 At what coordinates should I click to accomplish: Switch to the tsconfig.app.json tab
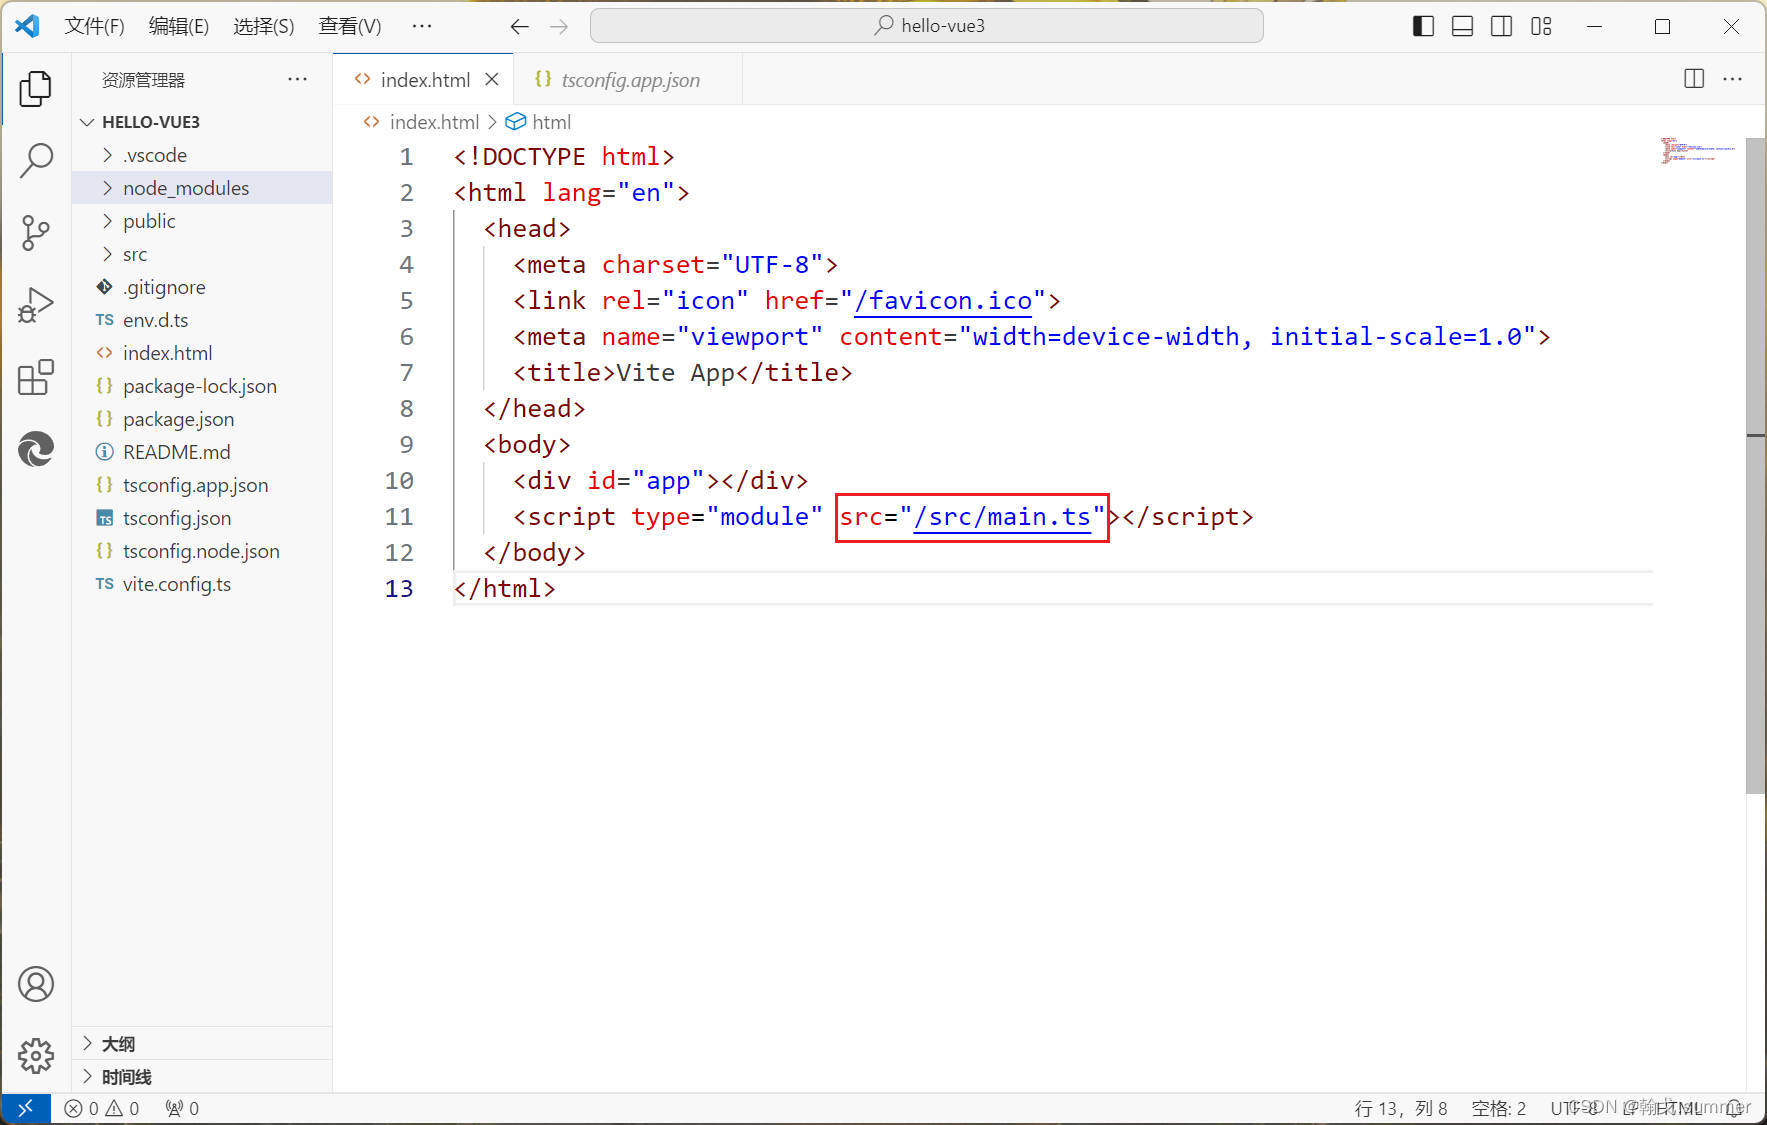[x=629, y=80]
